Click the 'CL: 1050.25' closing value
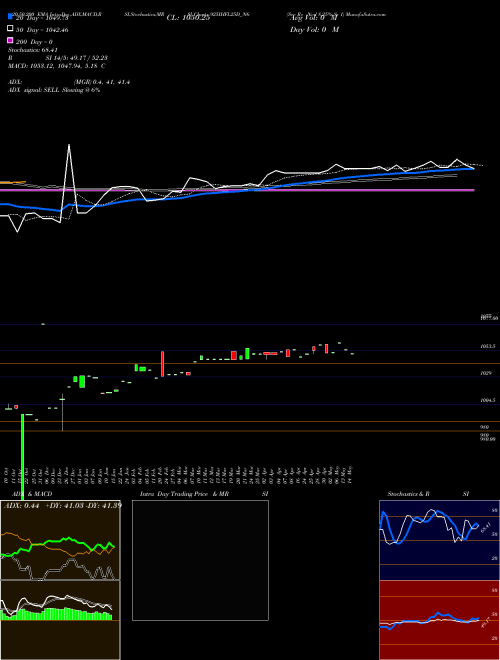 (188, 18)
